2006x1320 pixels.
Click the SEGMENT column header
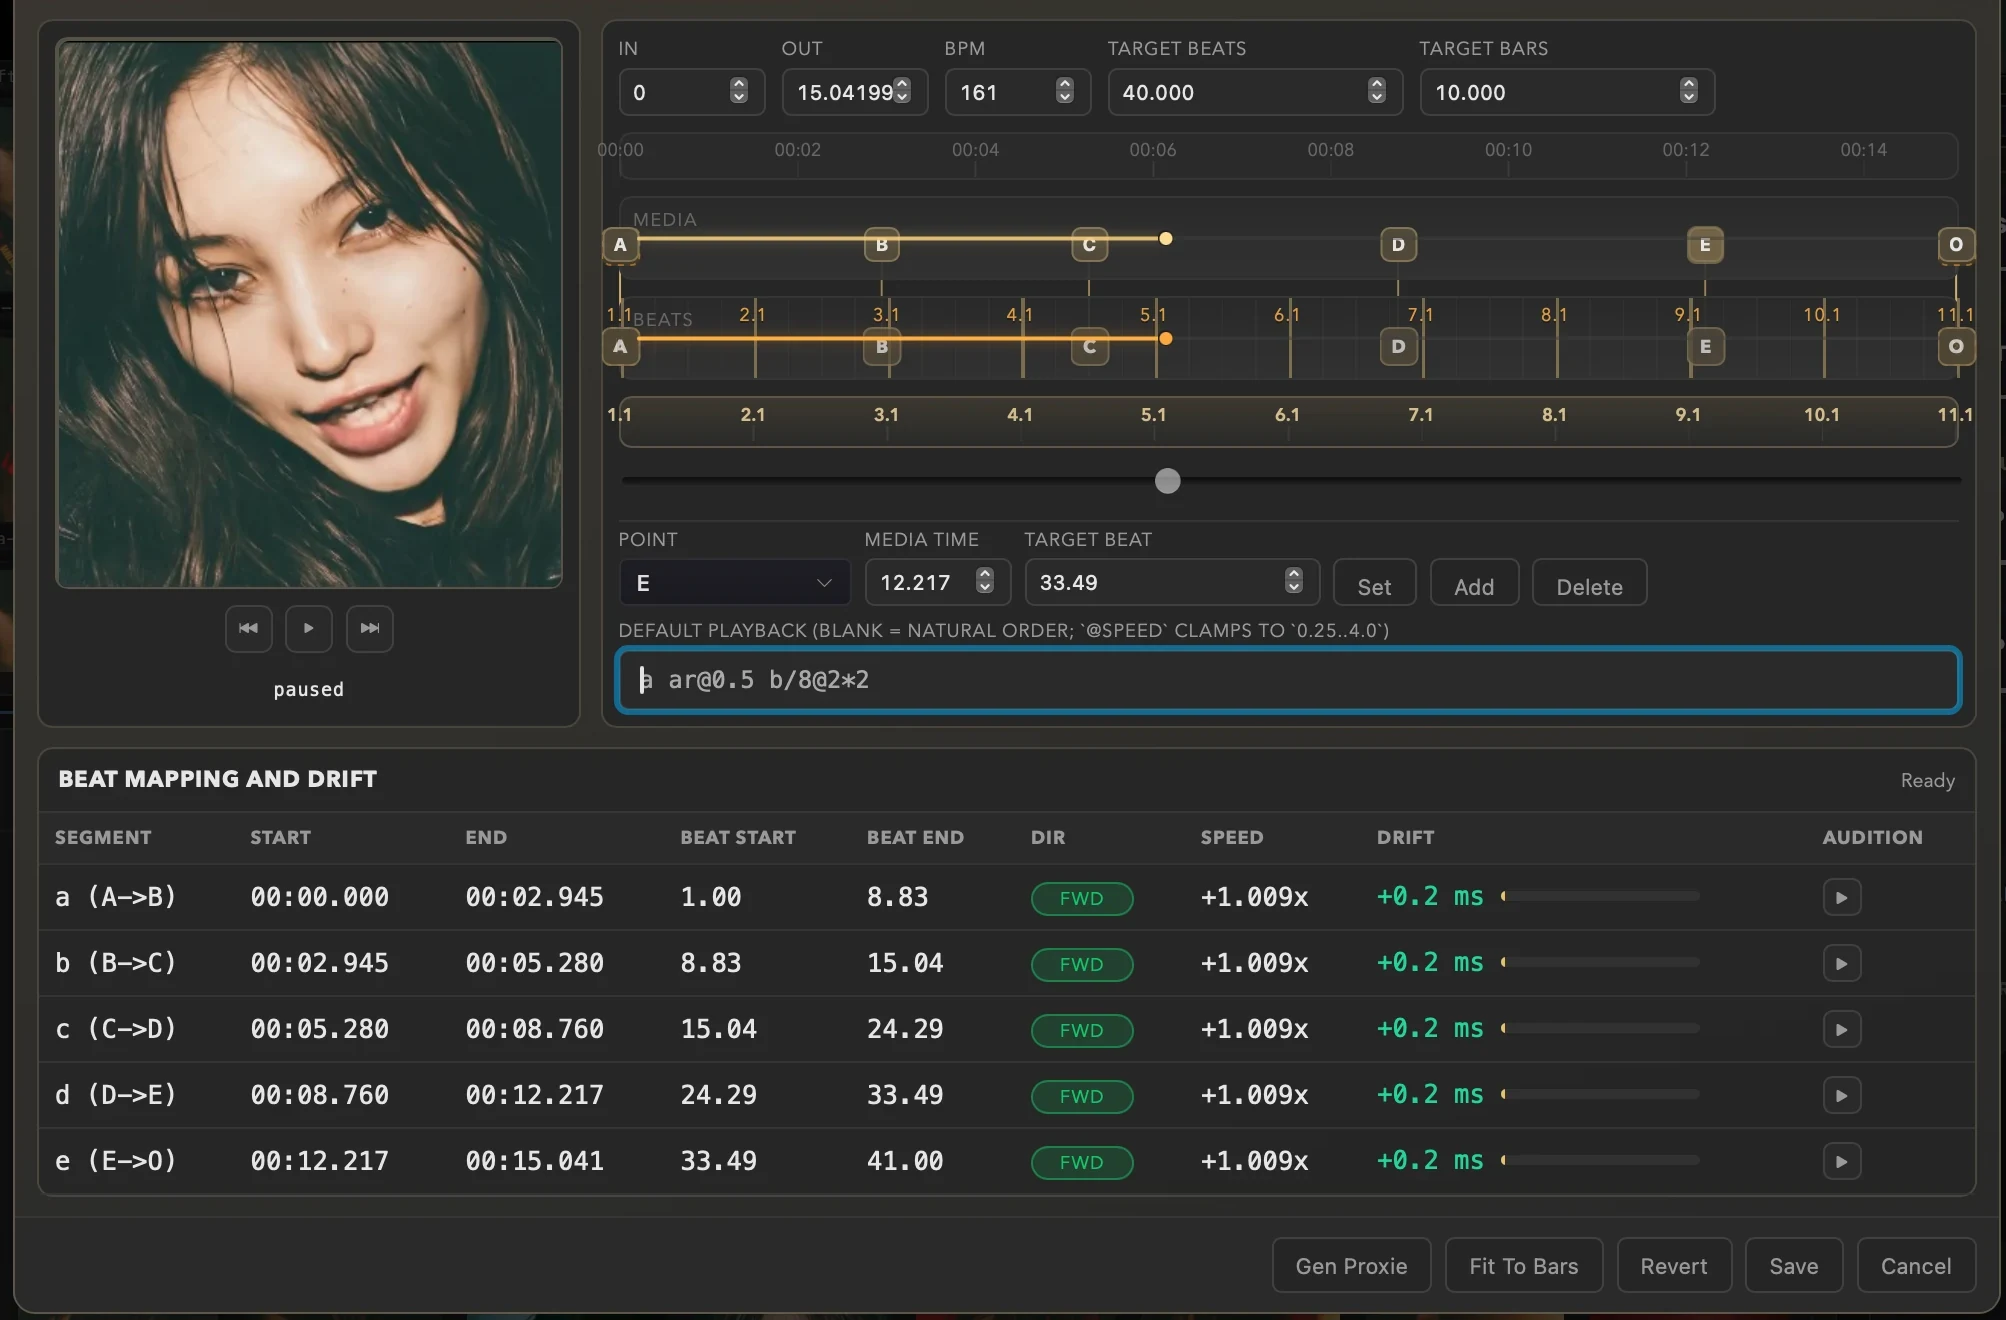(x=103, y=837)
